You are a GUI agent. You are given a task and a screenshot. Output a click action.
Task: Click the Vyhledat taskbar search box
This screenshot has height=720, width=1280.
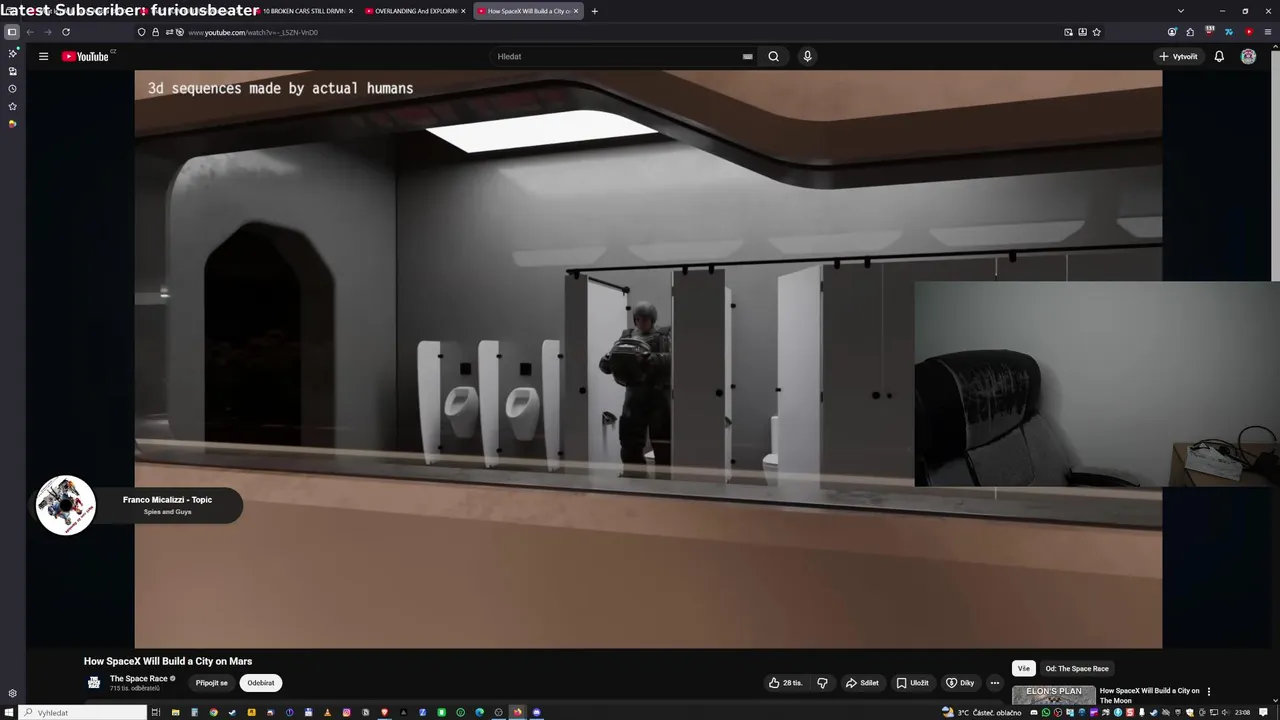[83, 713]
